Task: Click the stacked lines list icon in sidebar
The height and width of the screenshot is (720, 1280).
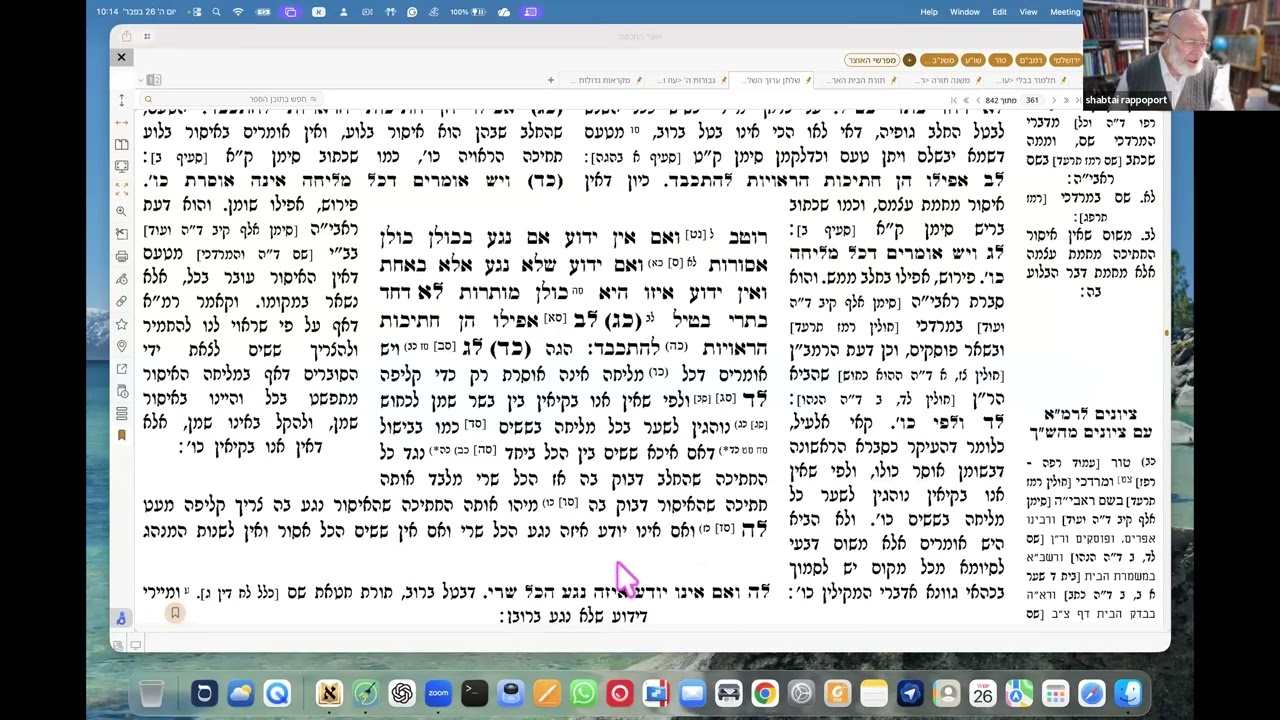Action: [121, 413]
